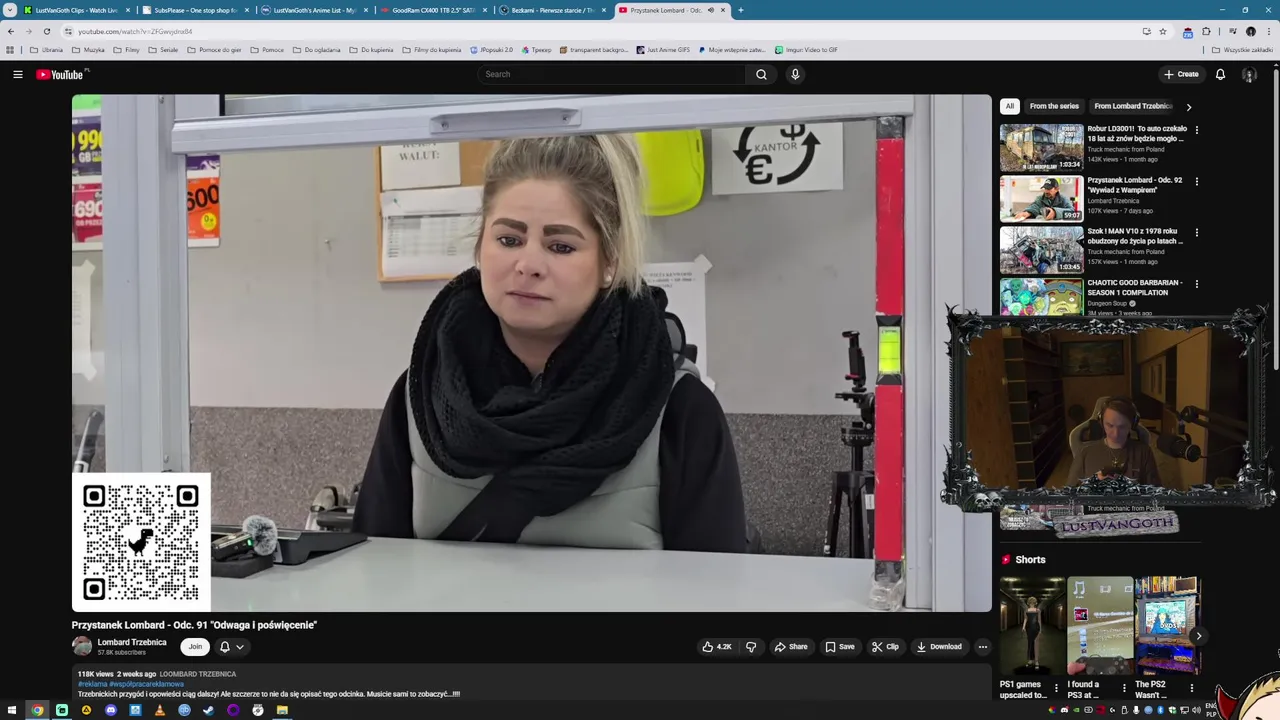Open options for 'I found a PS3' short

[1124, 688]
